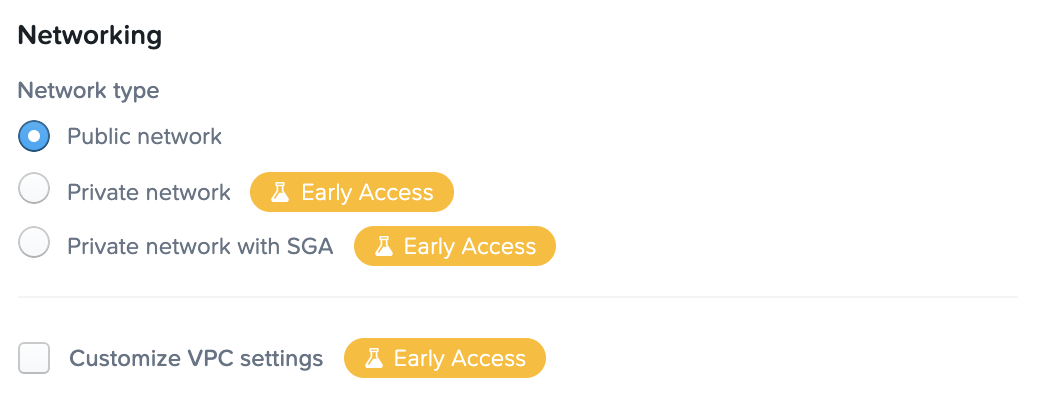This screenshot has height=410, width=1042.
Task: Click flask icon beside Private network option
Action: click(281, 192)
